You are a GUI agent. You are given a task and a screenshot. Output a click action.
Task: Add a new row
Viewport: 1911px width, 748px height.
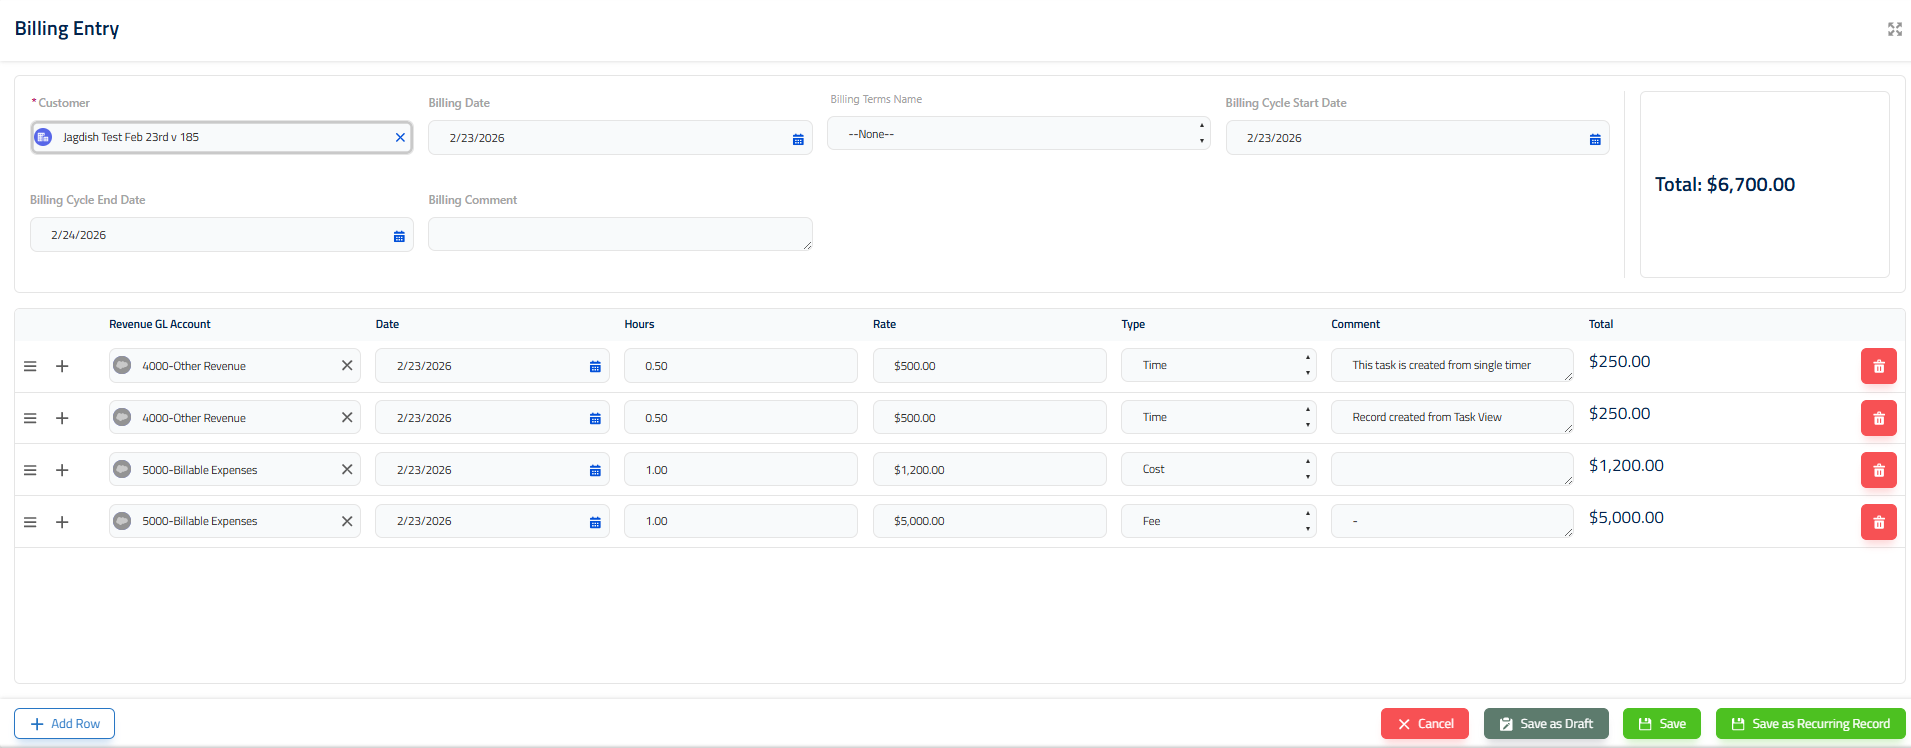point(65,724)
